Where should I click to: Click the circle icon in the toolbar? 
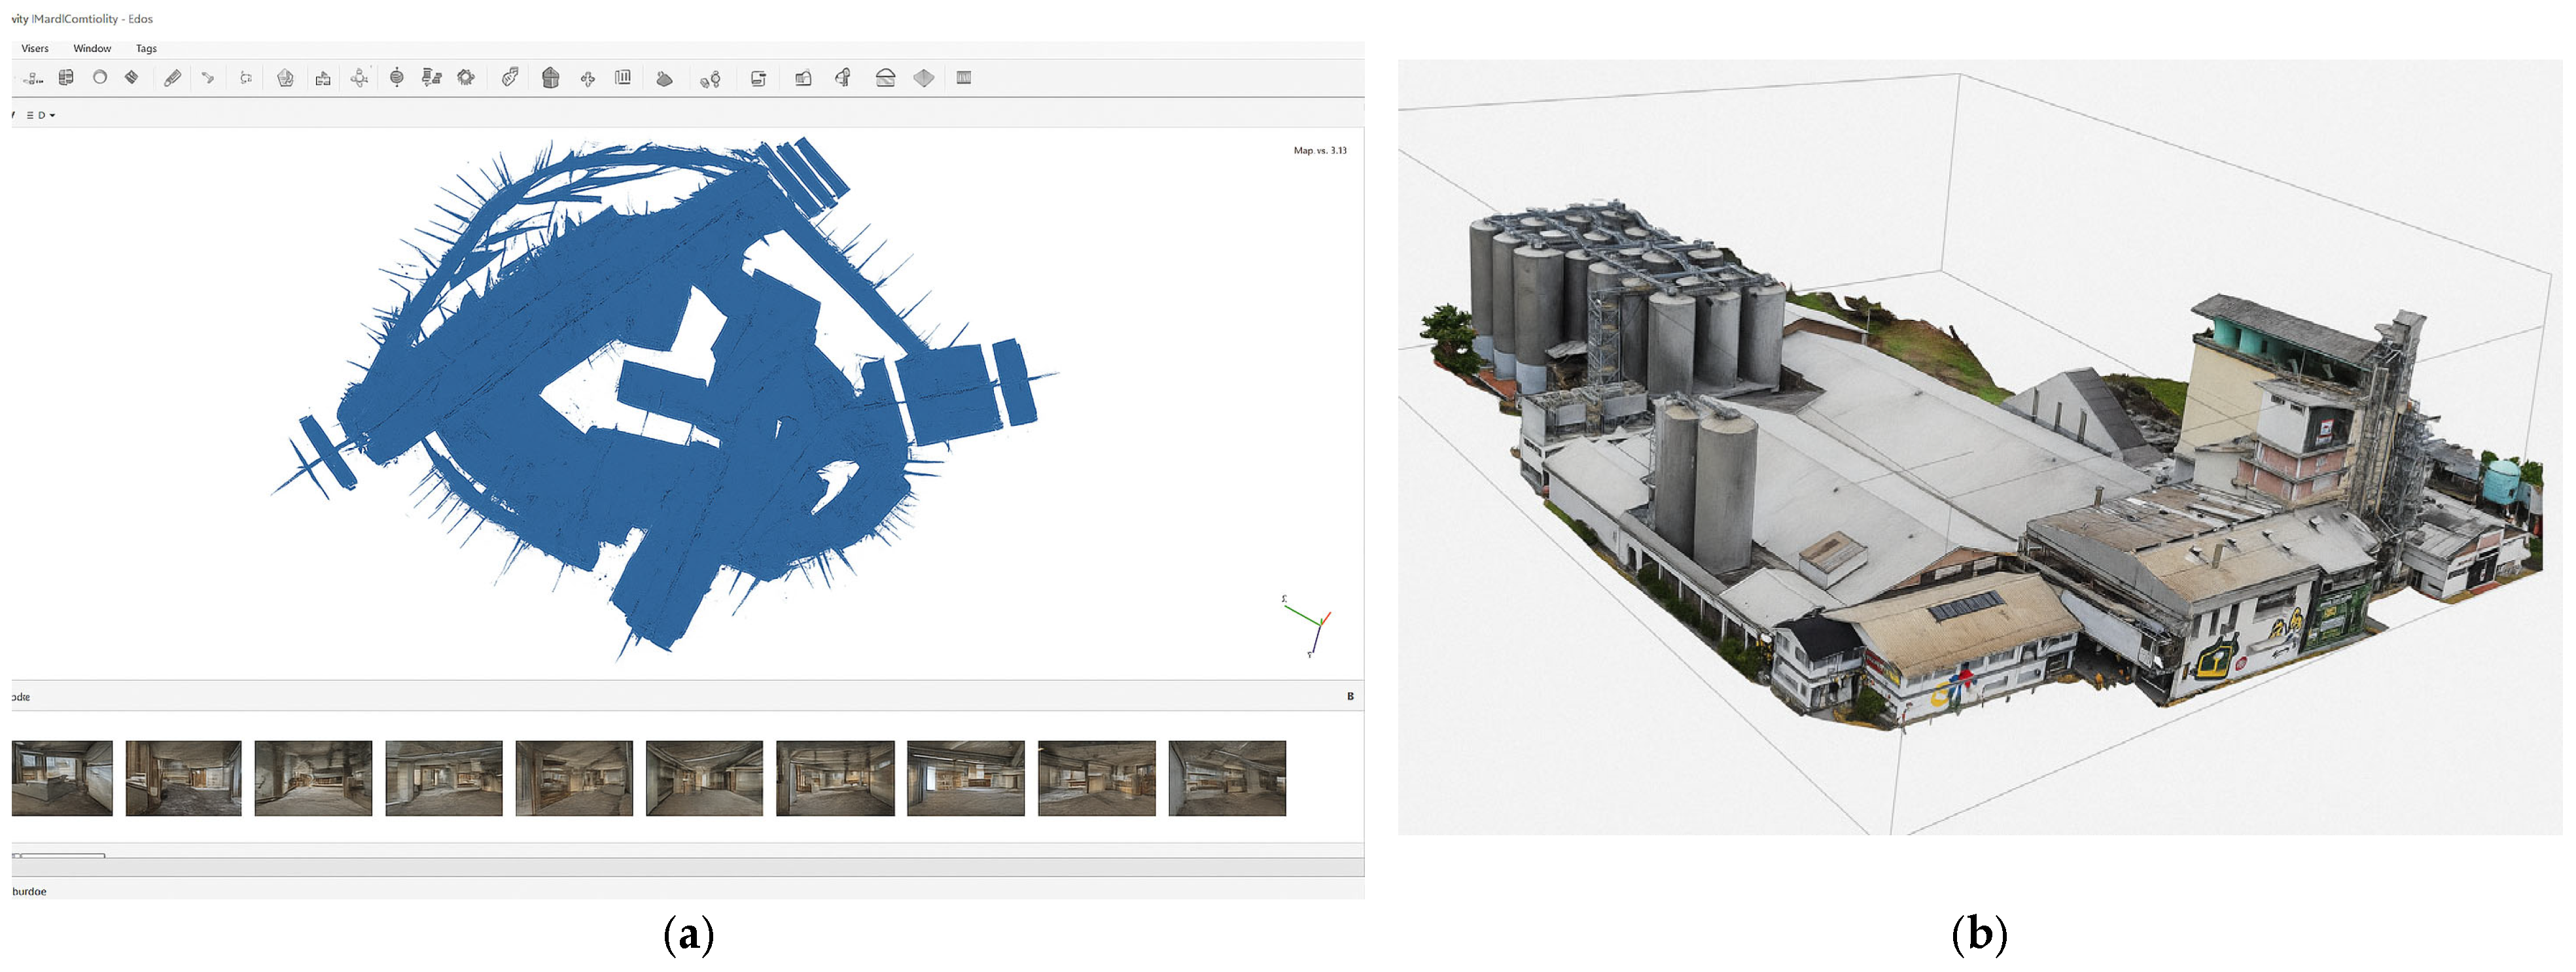coord(100,77)
